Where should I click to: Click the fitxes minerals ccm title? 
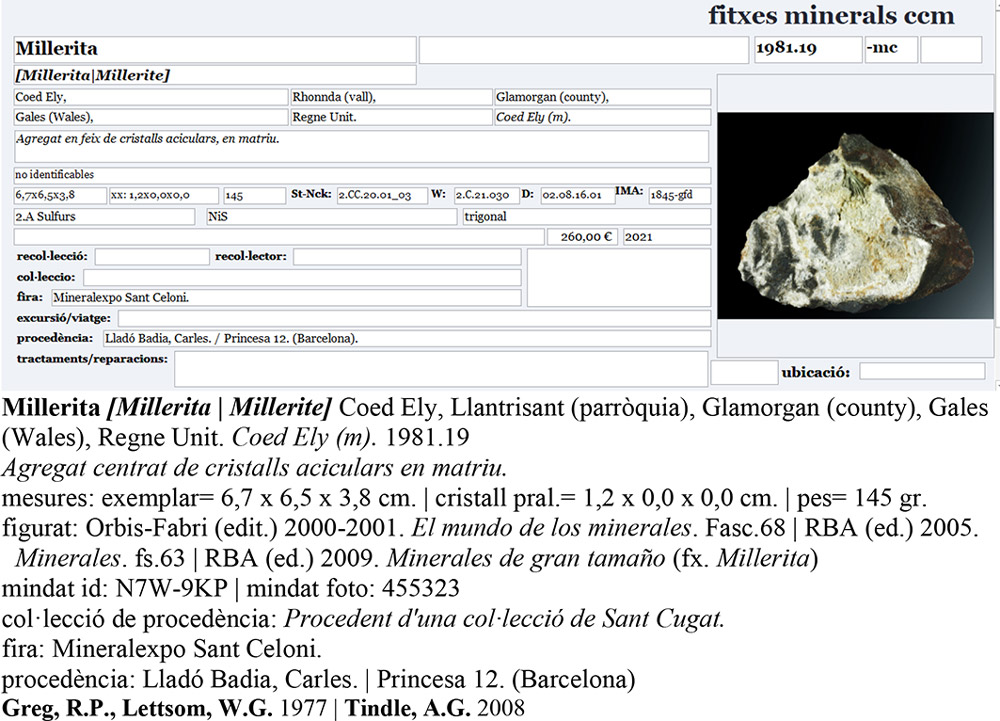[831, 15]
